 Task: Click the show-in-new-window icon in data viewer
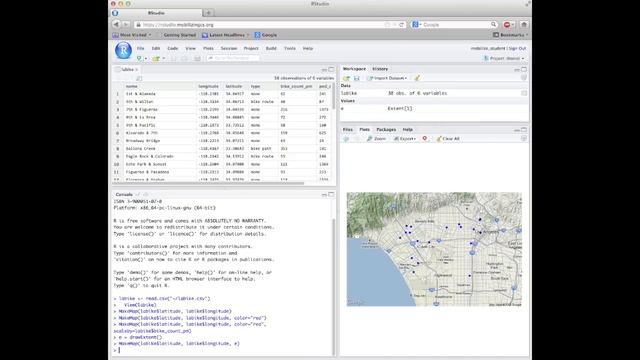point(139,78)
